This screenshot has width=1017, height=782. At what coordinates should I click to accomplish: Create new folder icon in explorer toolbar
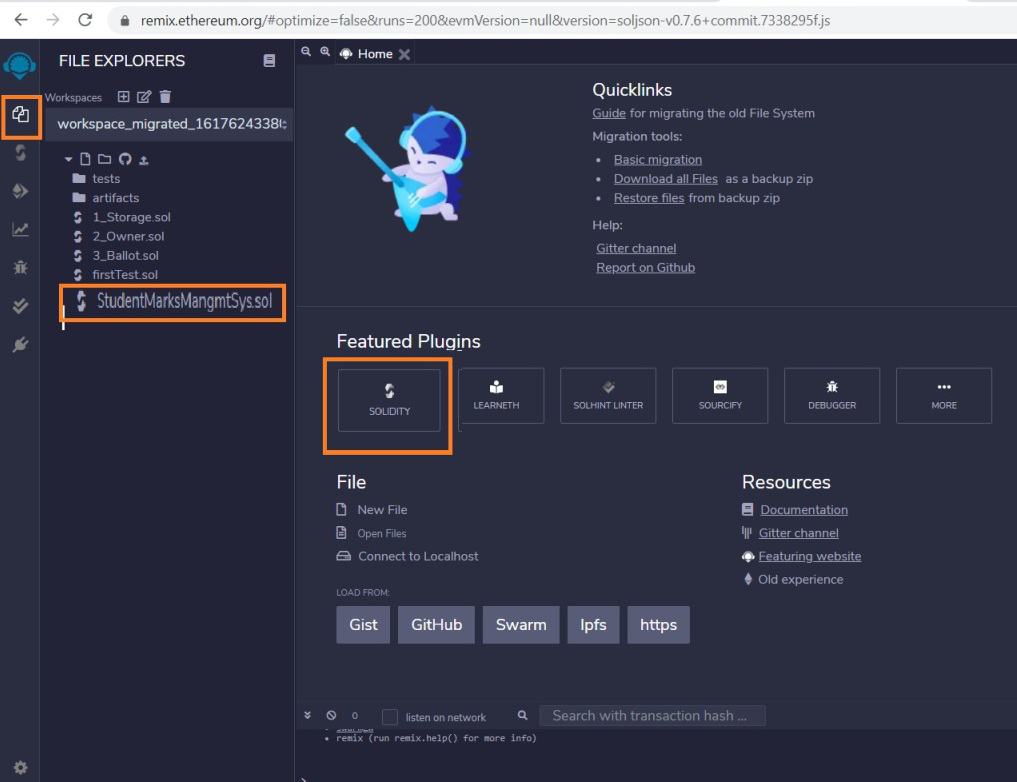(x=104, y=159)
